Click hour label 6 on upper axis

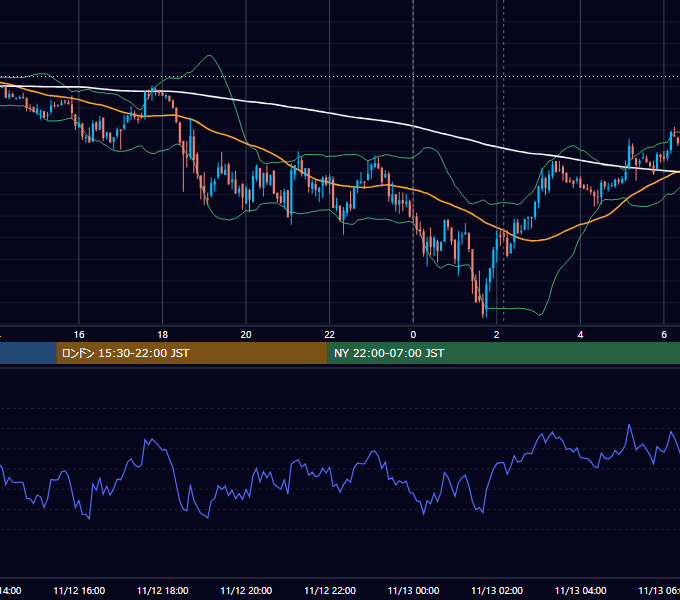coord(664,335)
